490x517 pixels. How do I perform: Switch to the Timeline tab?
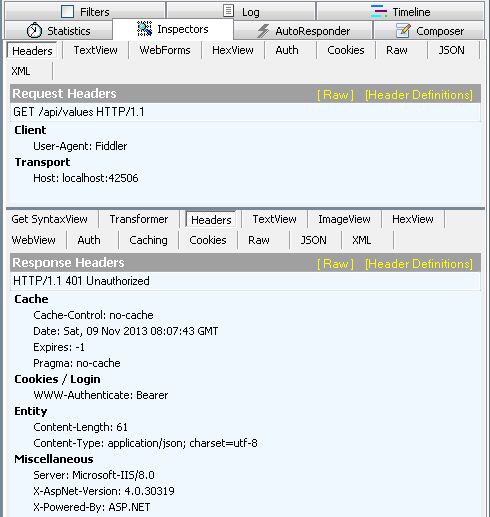pos(400,11)
